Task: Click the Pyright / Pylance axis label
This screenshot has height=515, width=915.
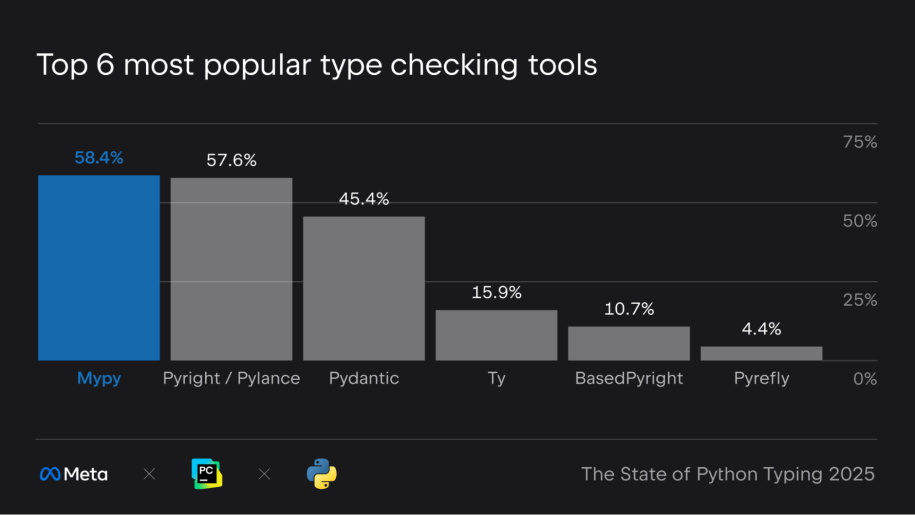Action: point(231,379)
